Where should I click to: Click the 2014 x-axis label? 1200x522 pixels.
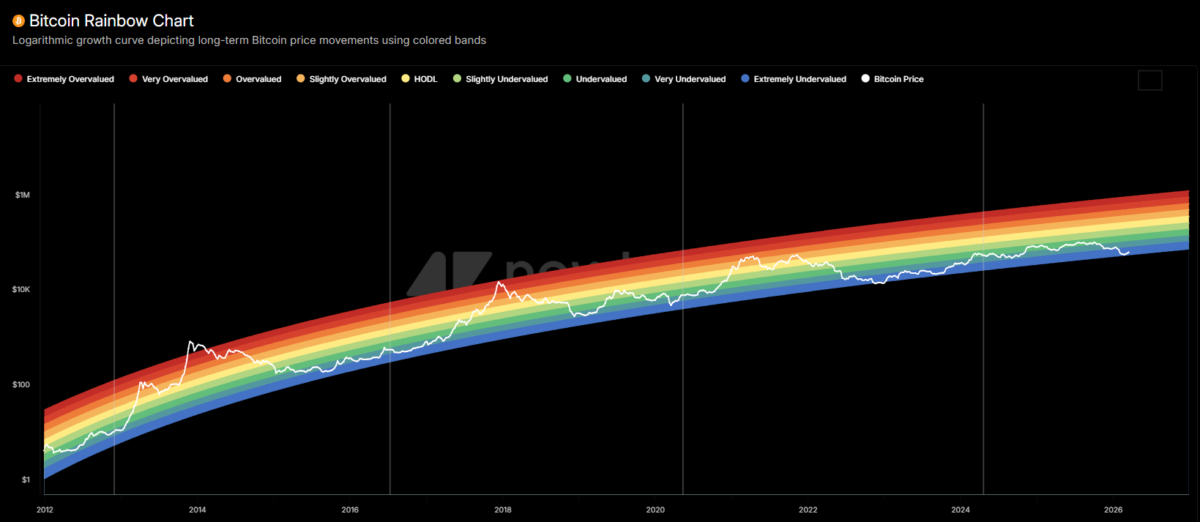pos(197,509)
